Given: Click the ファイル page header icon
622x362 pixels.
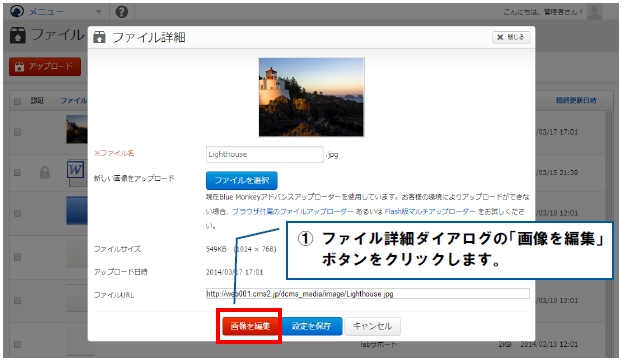Looking at the screenshot, I should click(x=17, y=35).
